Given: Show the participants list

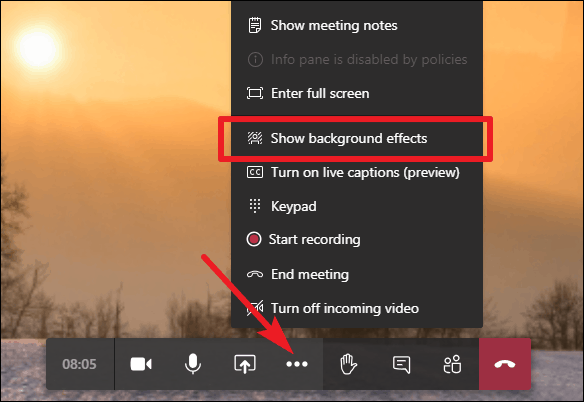Looking at the screenshot, I should tap(453, 364).
